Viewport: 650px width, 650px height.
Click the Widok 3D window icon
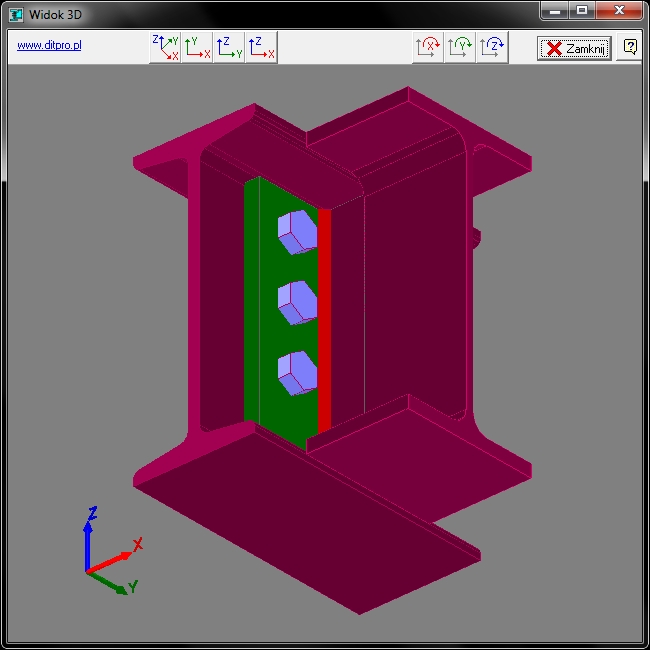16,15
